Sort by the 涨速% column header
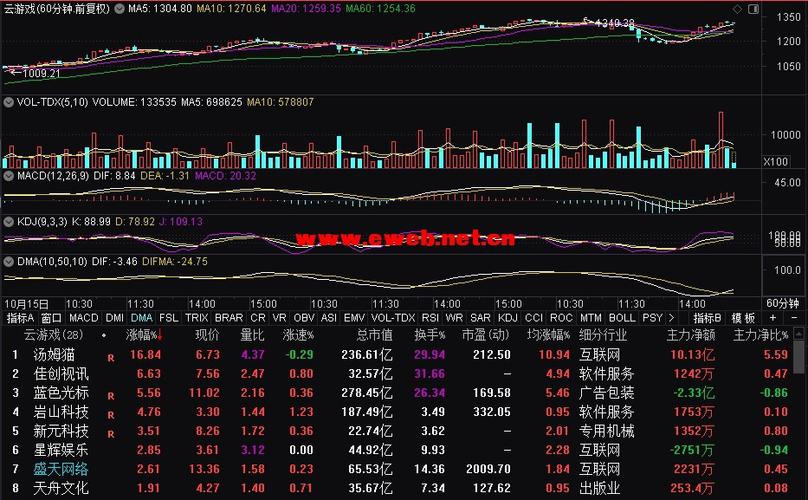 pos(298,335)
